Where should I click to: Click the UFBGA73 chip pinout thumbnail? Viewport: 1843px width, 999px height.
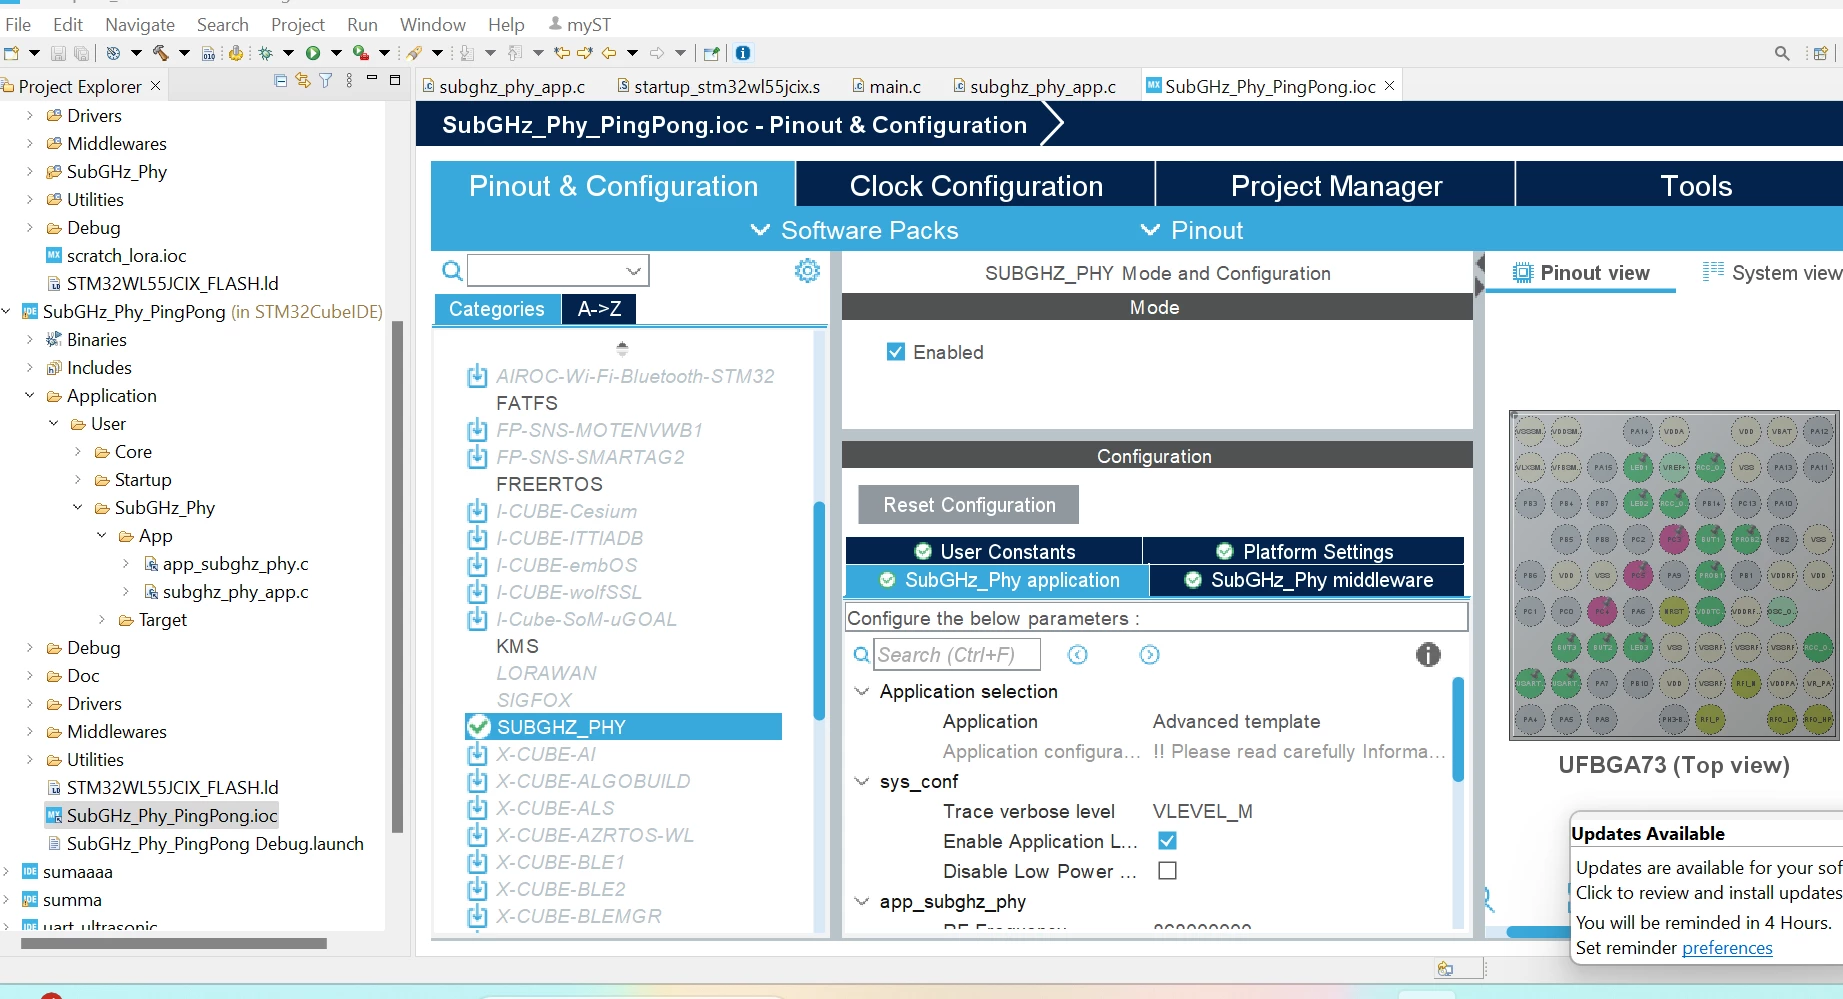pyautogui.click(x=1674, y=575)
